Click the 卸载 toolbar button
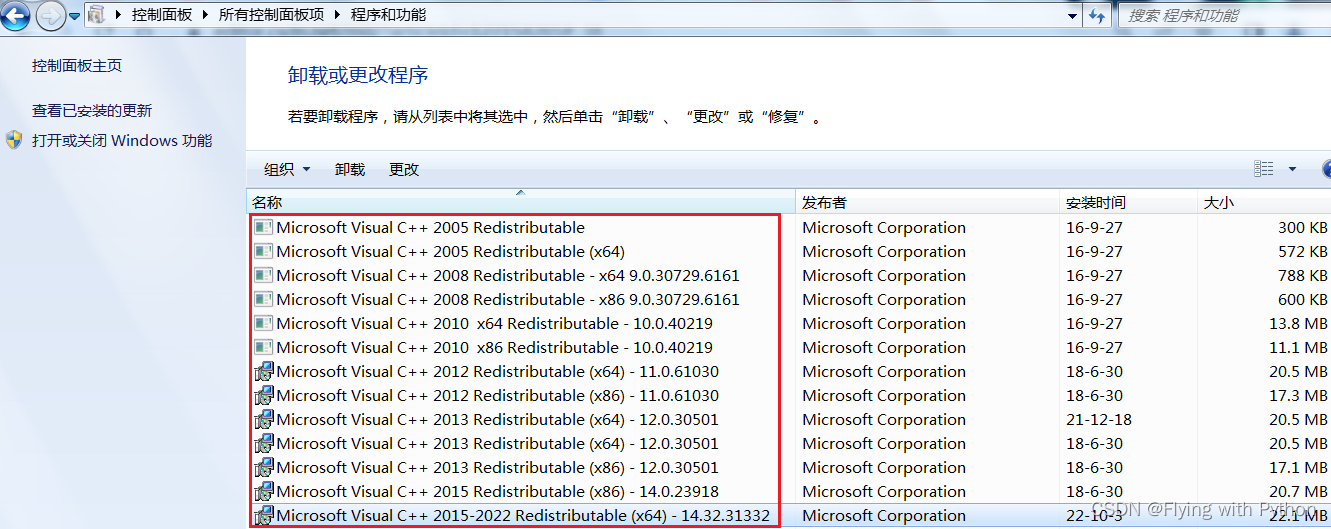Viewport: 1331px width, 529px height. click(350, 170)
